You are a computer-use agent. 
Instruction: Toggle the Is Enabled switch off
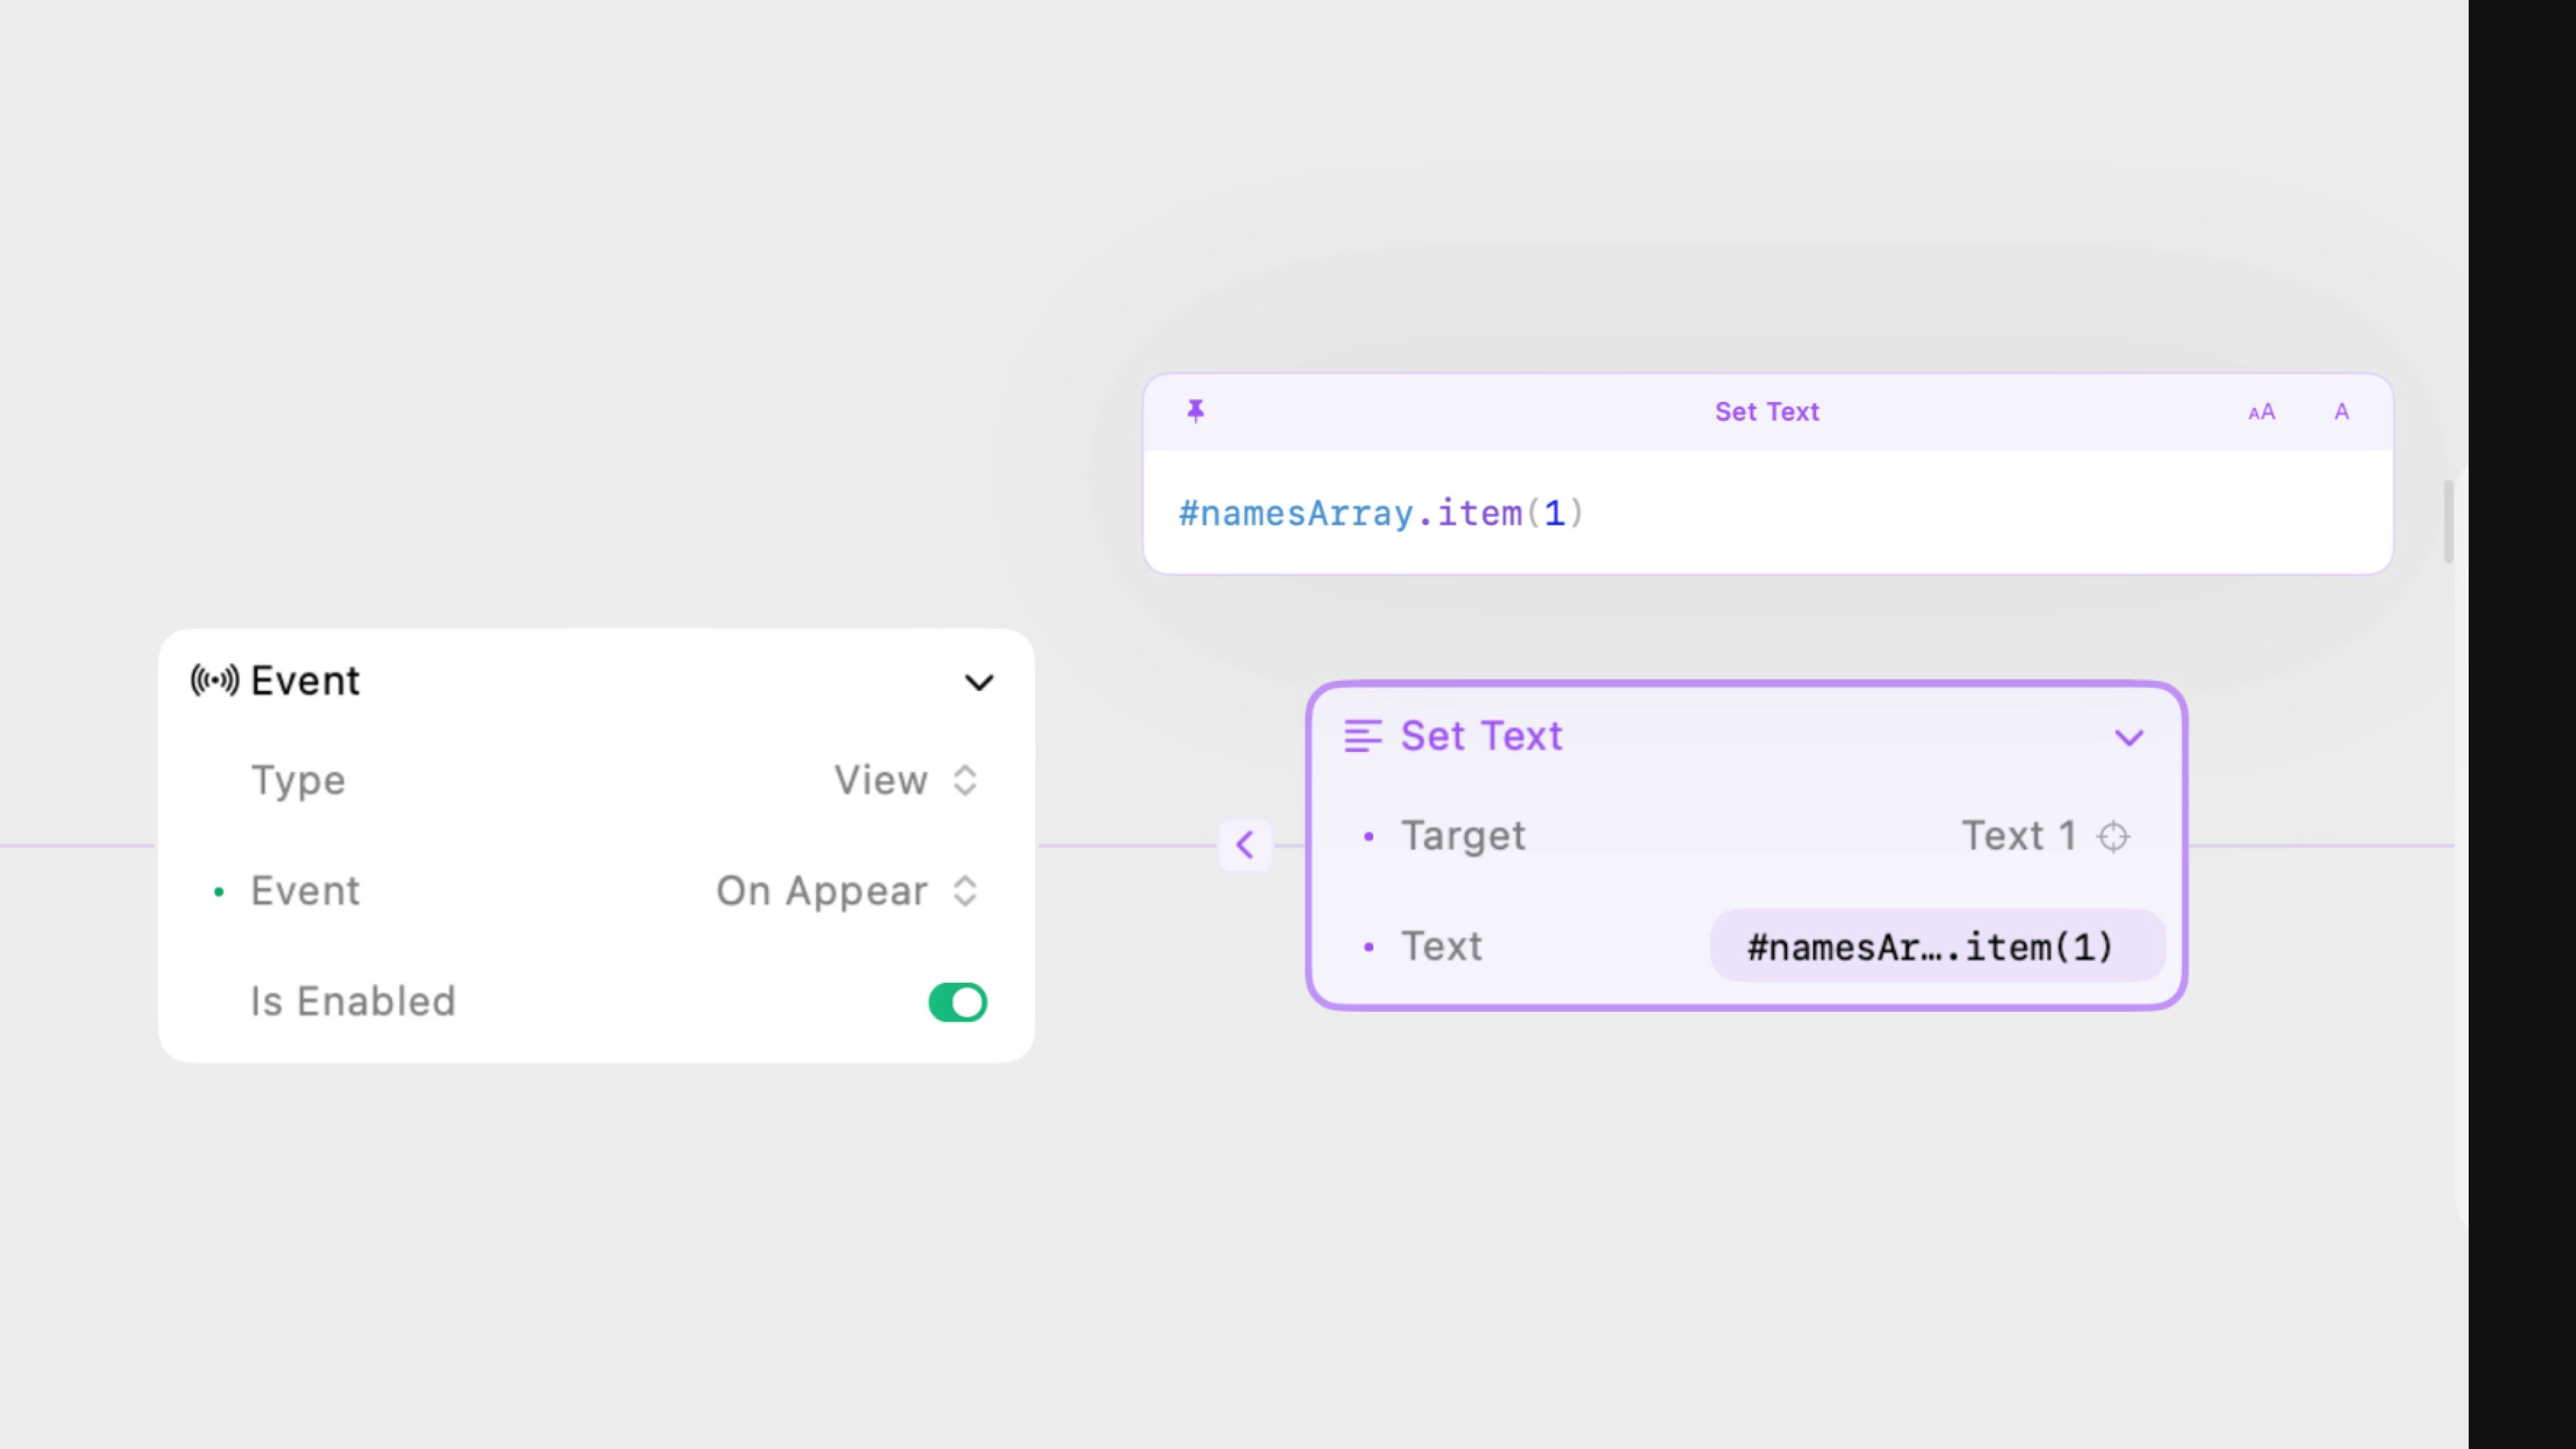point(957,1002)
